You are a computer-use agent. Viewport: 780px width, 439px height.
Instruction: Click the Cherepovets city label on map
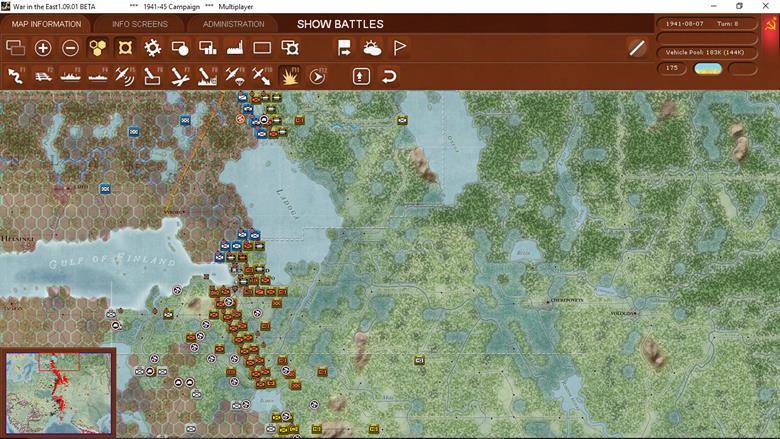[x=566, y=300]
